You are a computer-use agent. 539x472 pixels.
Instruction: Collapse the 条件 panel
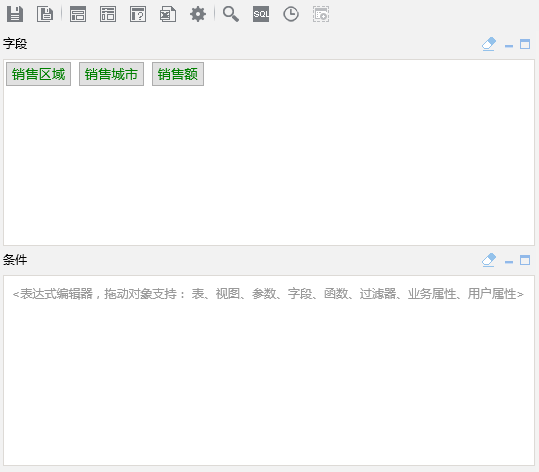click(x=509, y=262)
